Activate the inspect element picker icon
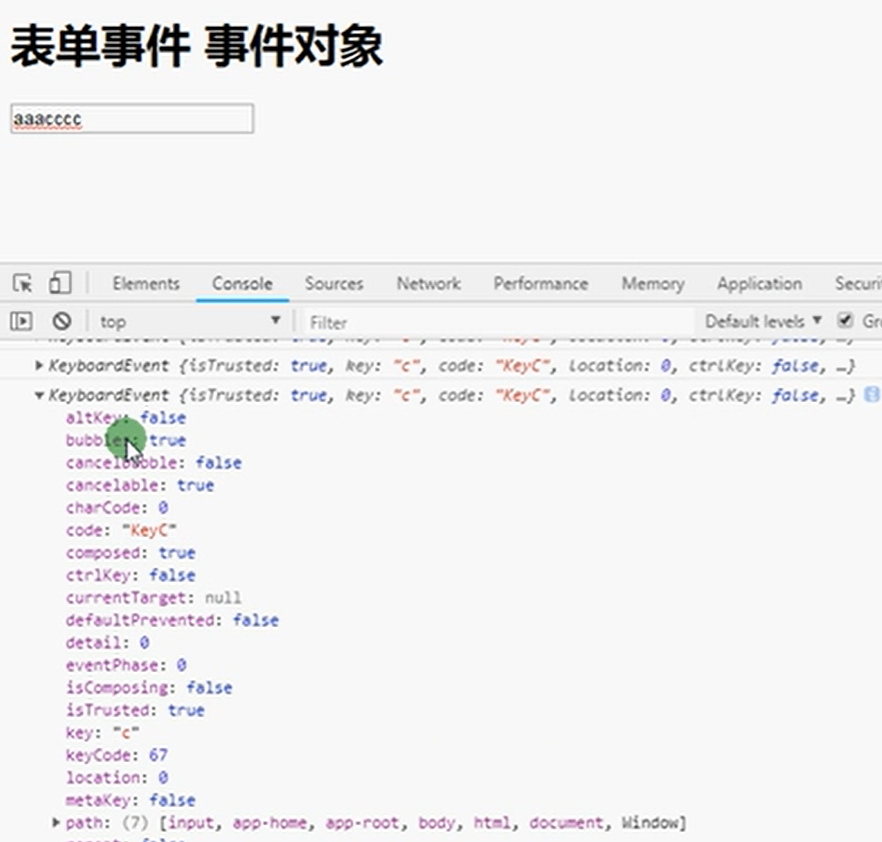This screenshot has height=842, width=882. coord(22,283)
